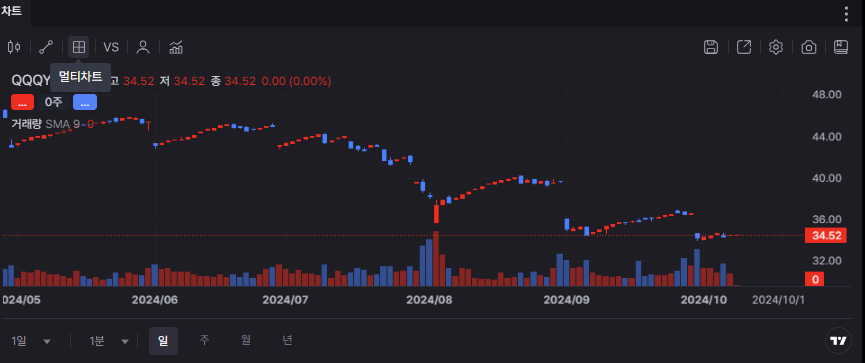Click the 거래량 volume indicator label
The image size is (865, 363).
[26, 124]
